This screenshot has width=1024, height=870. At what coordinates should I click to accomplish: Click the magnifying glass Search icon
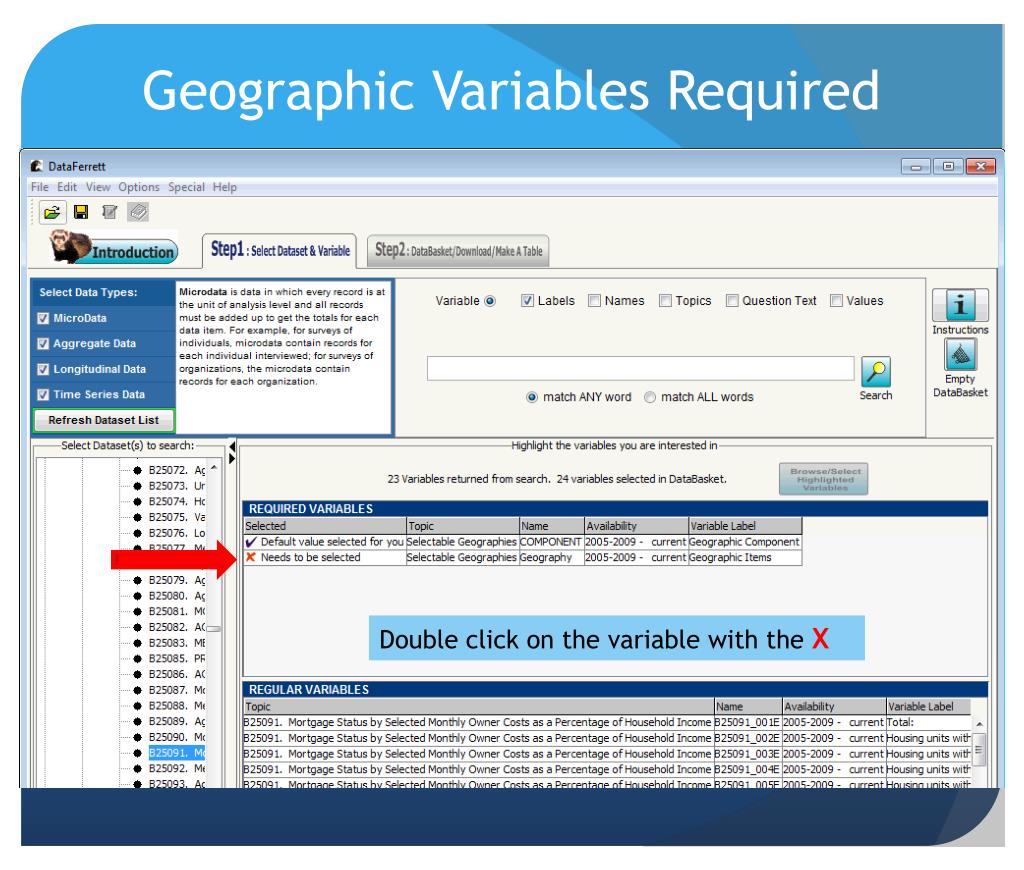[876, 372]
